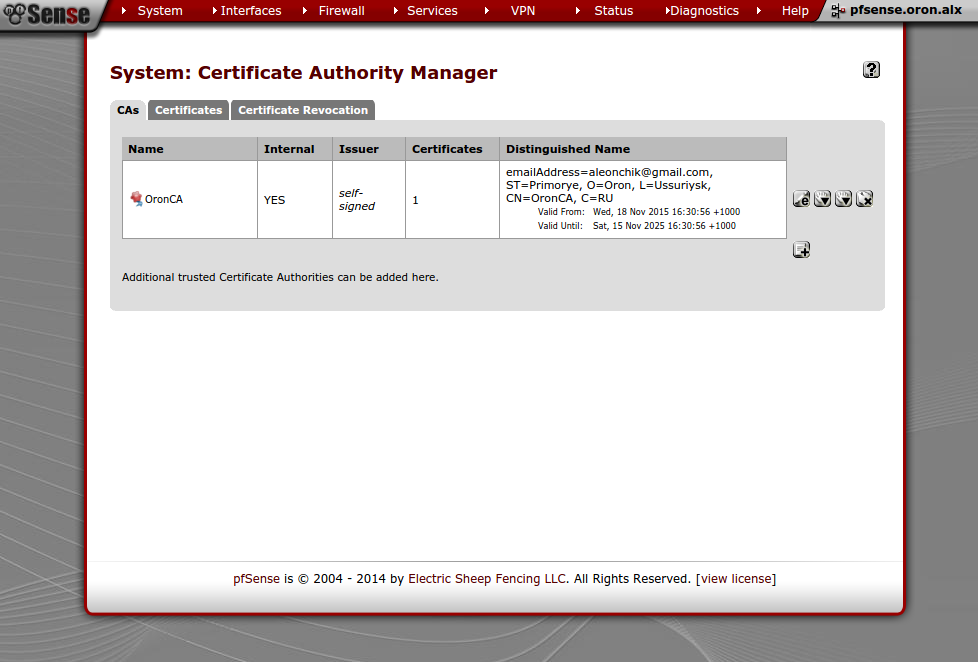
Task: Open the System menu
Action: point(160,11)
